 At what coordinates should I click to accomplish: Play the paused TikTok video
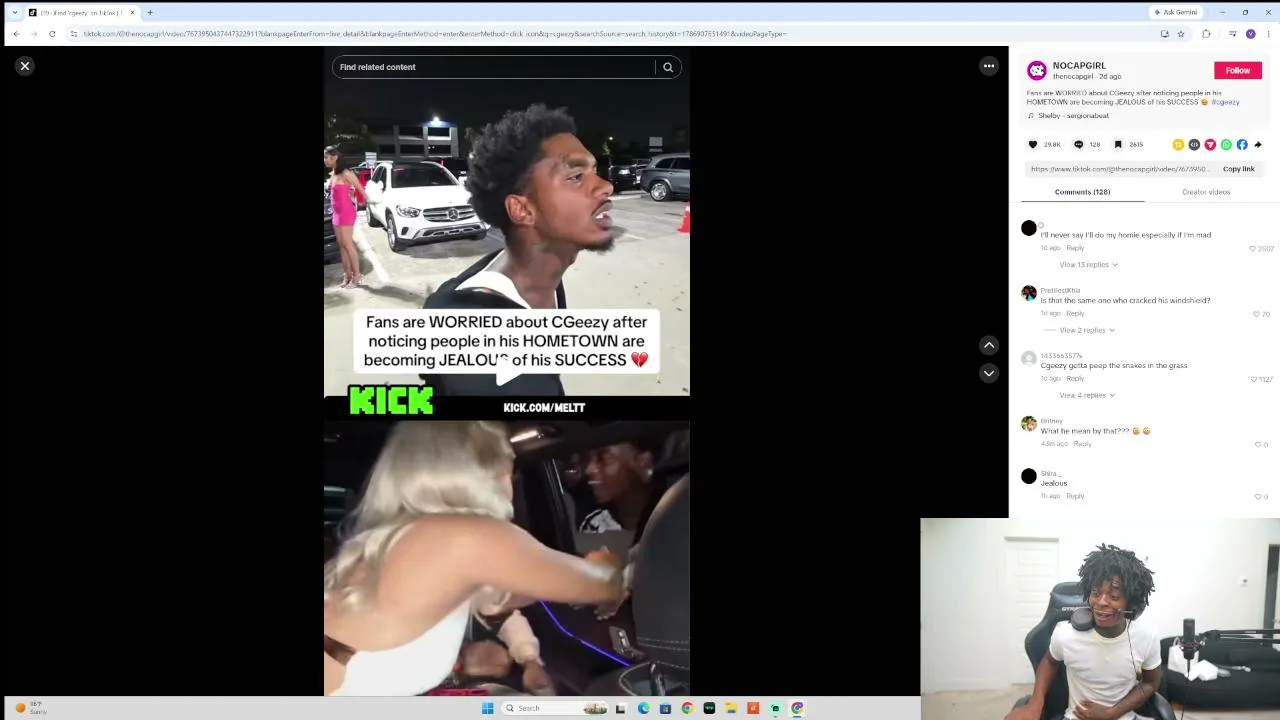[507, 372]
